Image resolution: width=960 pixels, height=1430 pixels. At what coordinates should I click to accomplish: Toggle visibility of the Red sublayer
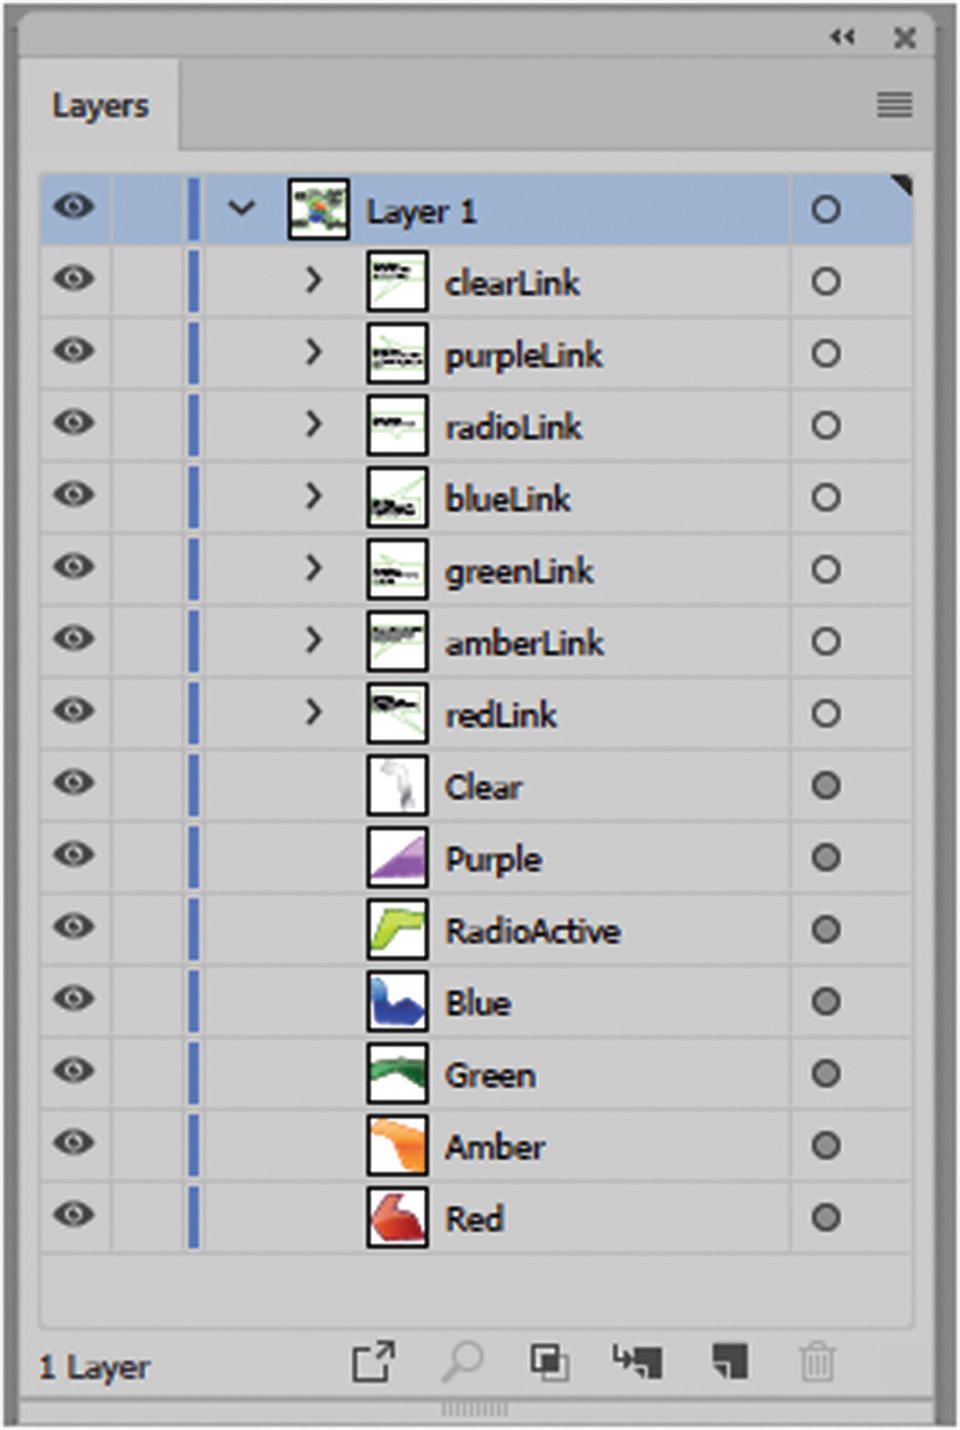point(74,1217)
